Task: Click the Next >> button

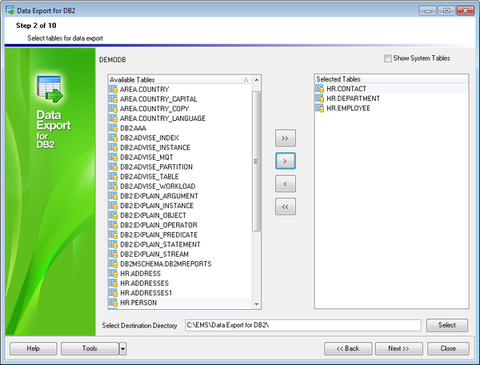Action: coord(399,349)
